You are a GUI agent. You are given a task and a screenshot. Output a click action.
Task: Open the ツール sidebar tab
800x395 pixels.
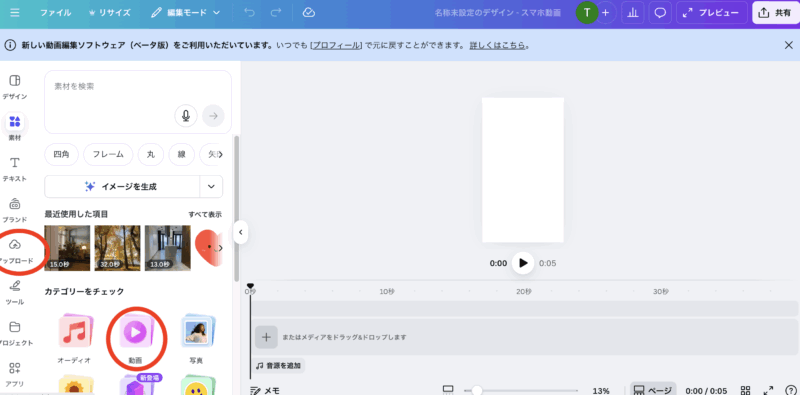[15, 292]
